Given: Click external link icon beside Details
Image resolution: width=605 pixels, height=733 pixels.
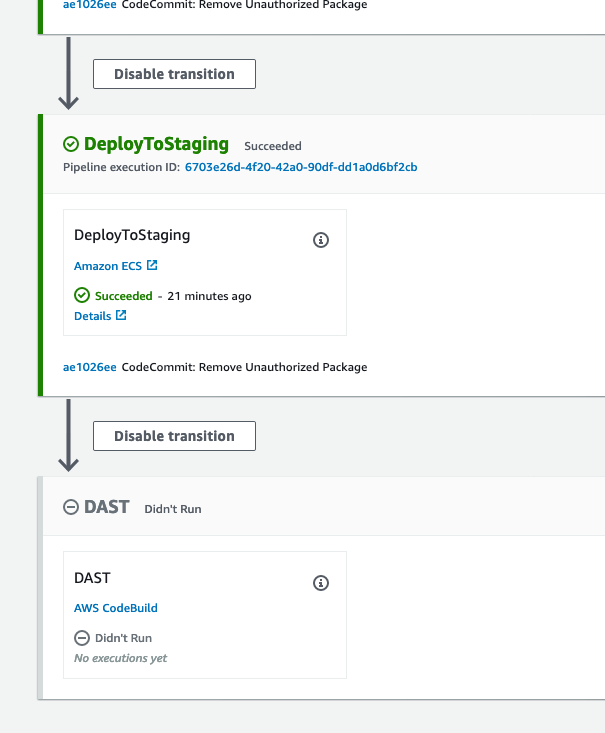Looking at the screenshot, I should pyautogui.click(x=121, y=315).
